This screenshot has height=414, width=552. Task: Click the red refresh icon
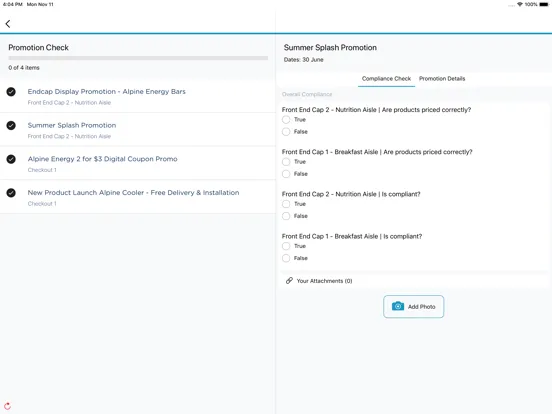[7, 406]
